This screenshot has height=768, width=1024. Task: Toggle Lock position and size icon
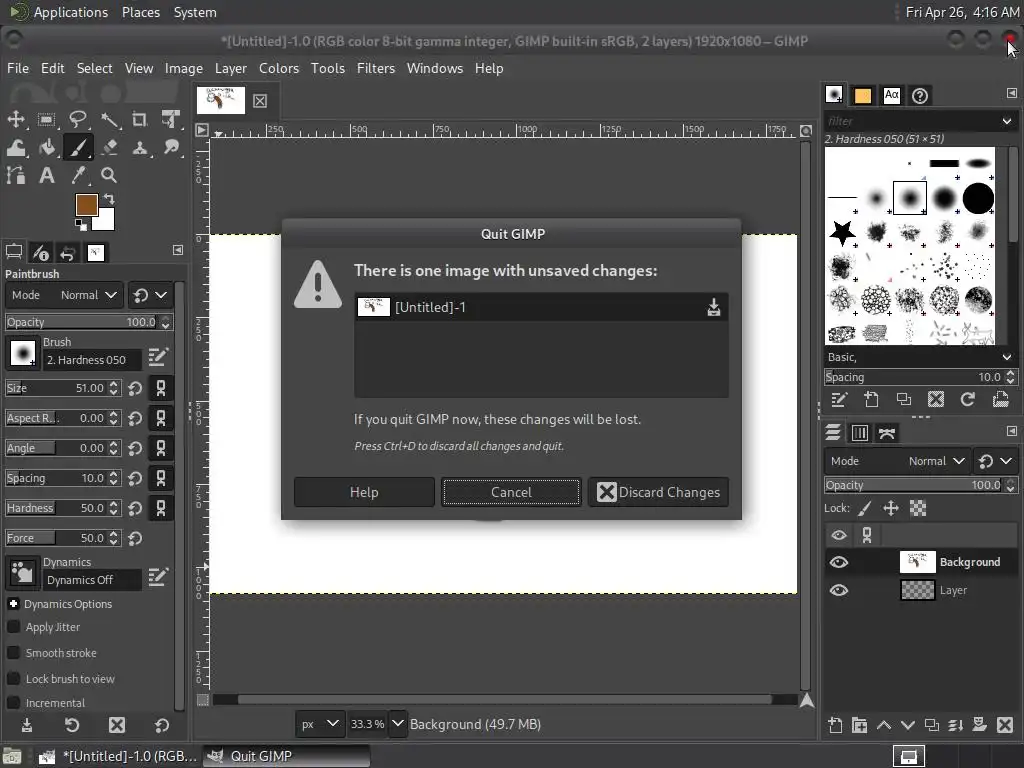pyautogui.click(x=891, y=508)
